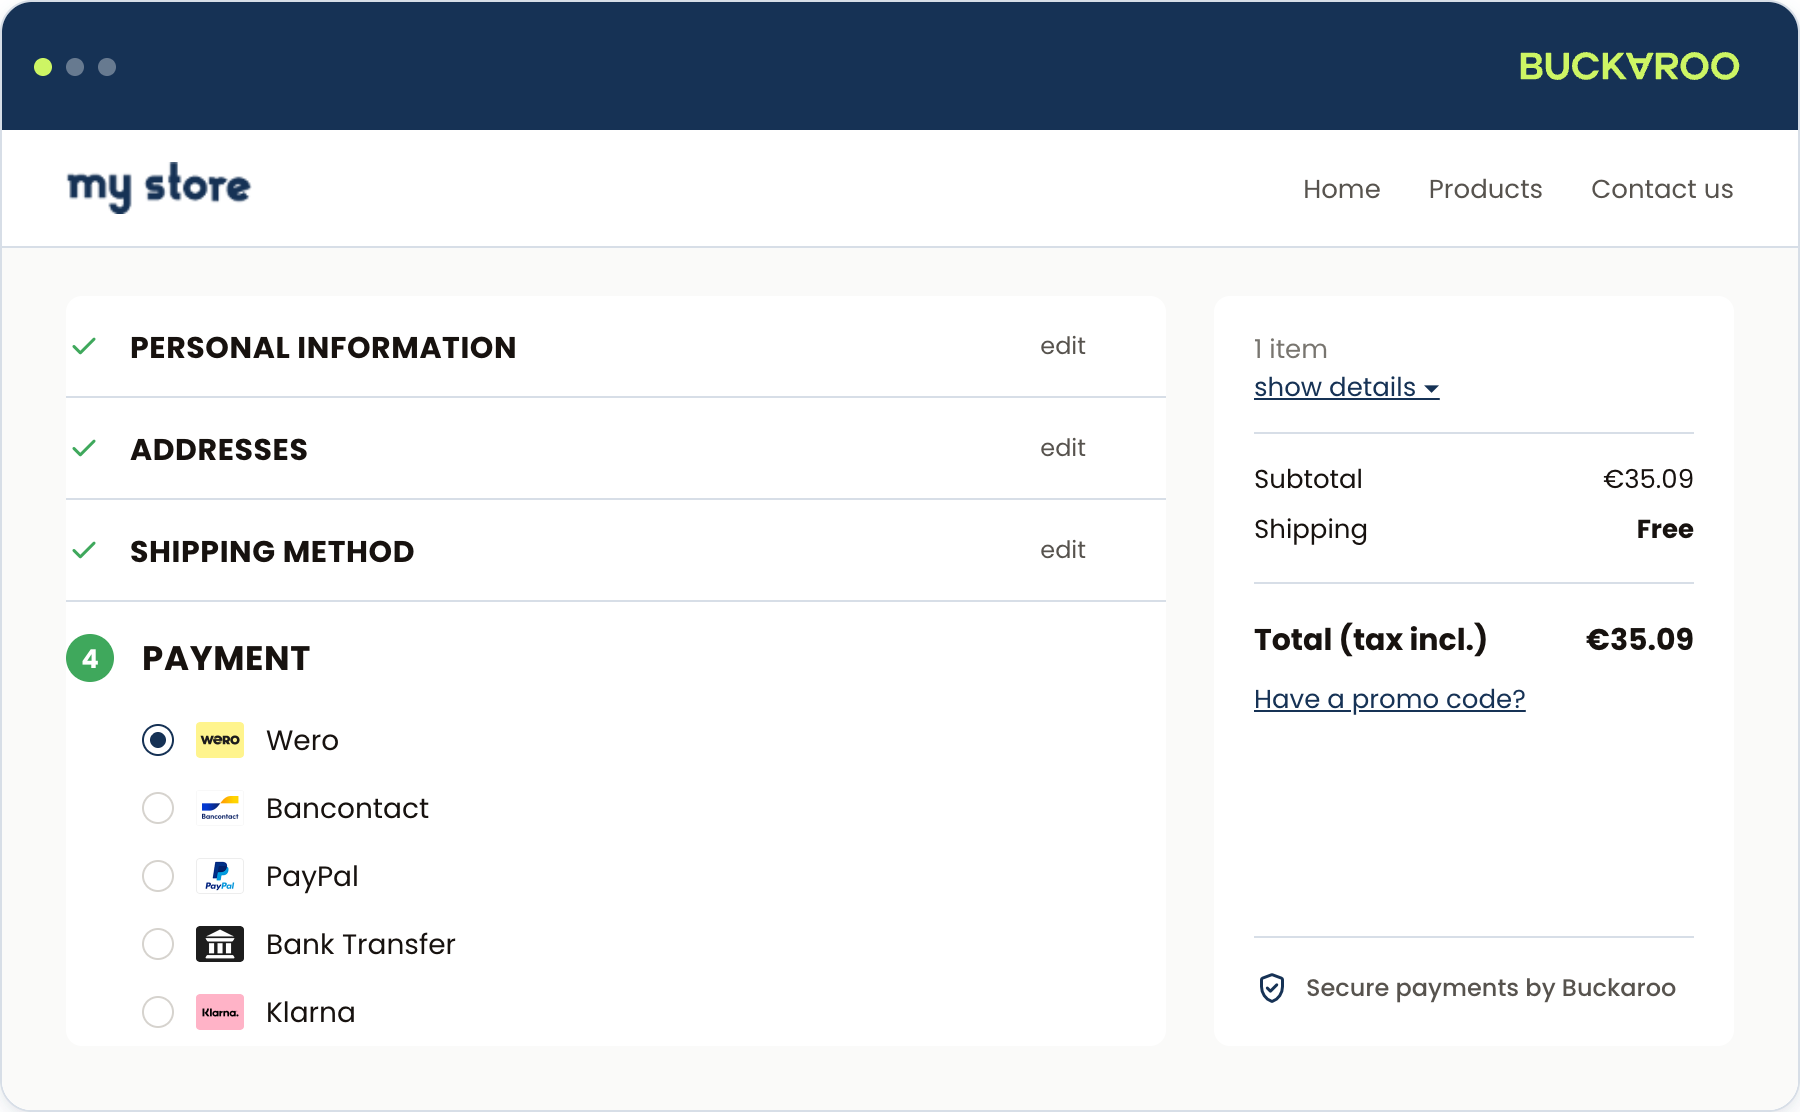The image size is (1800, 1112).
Task: Click the Free shipping value
Action: click(1664, 529)
